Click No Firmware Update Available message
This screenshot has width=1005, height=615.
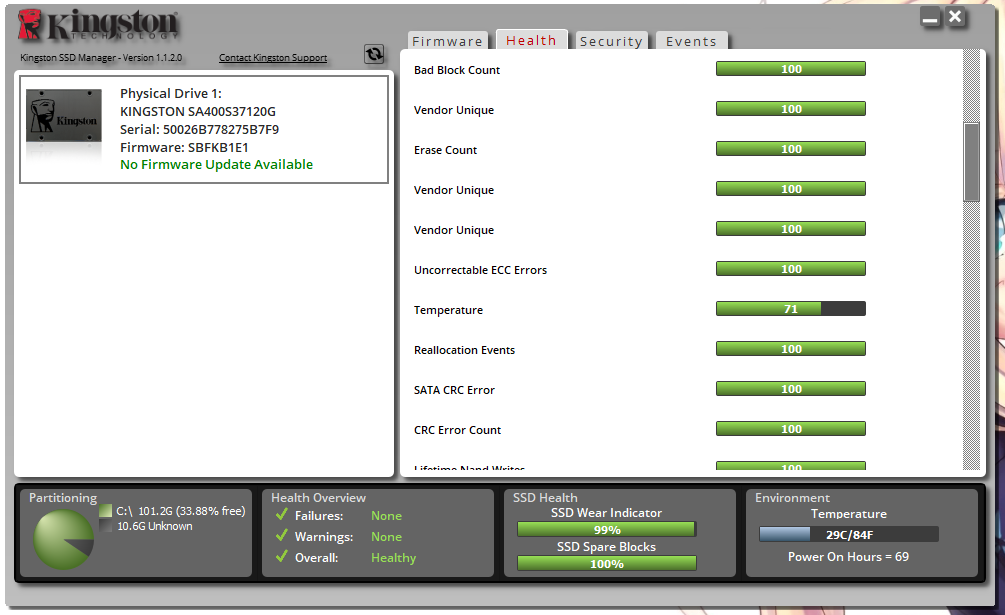point(217,165)
